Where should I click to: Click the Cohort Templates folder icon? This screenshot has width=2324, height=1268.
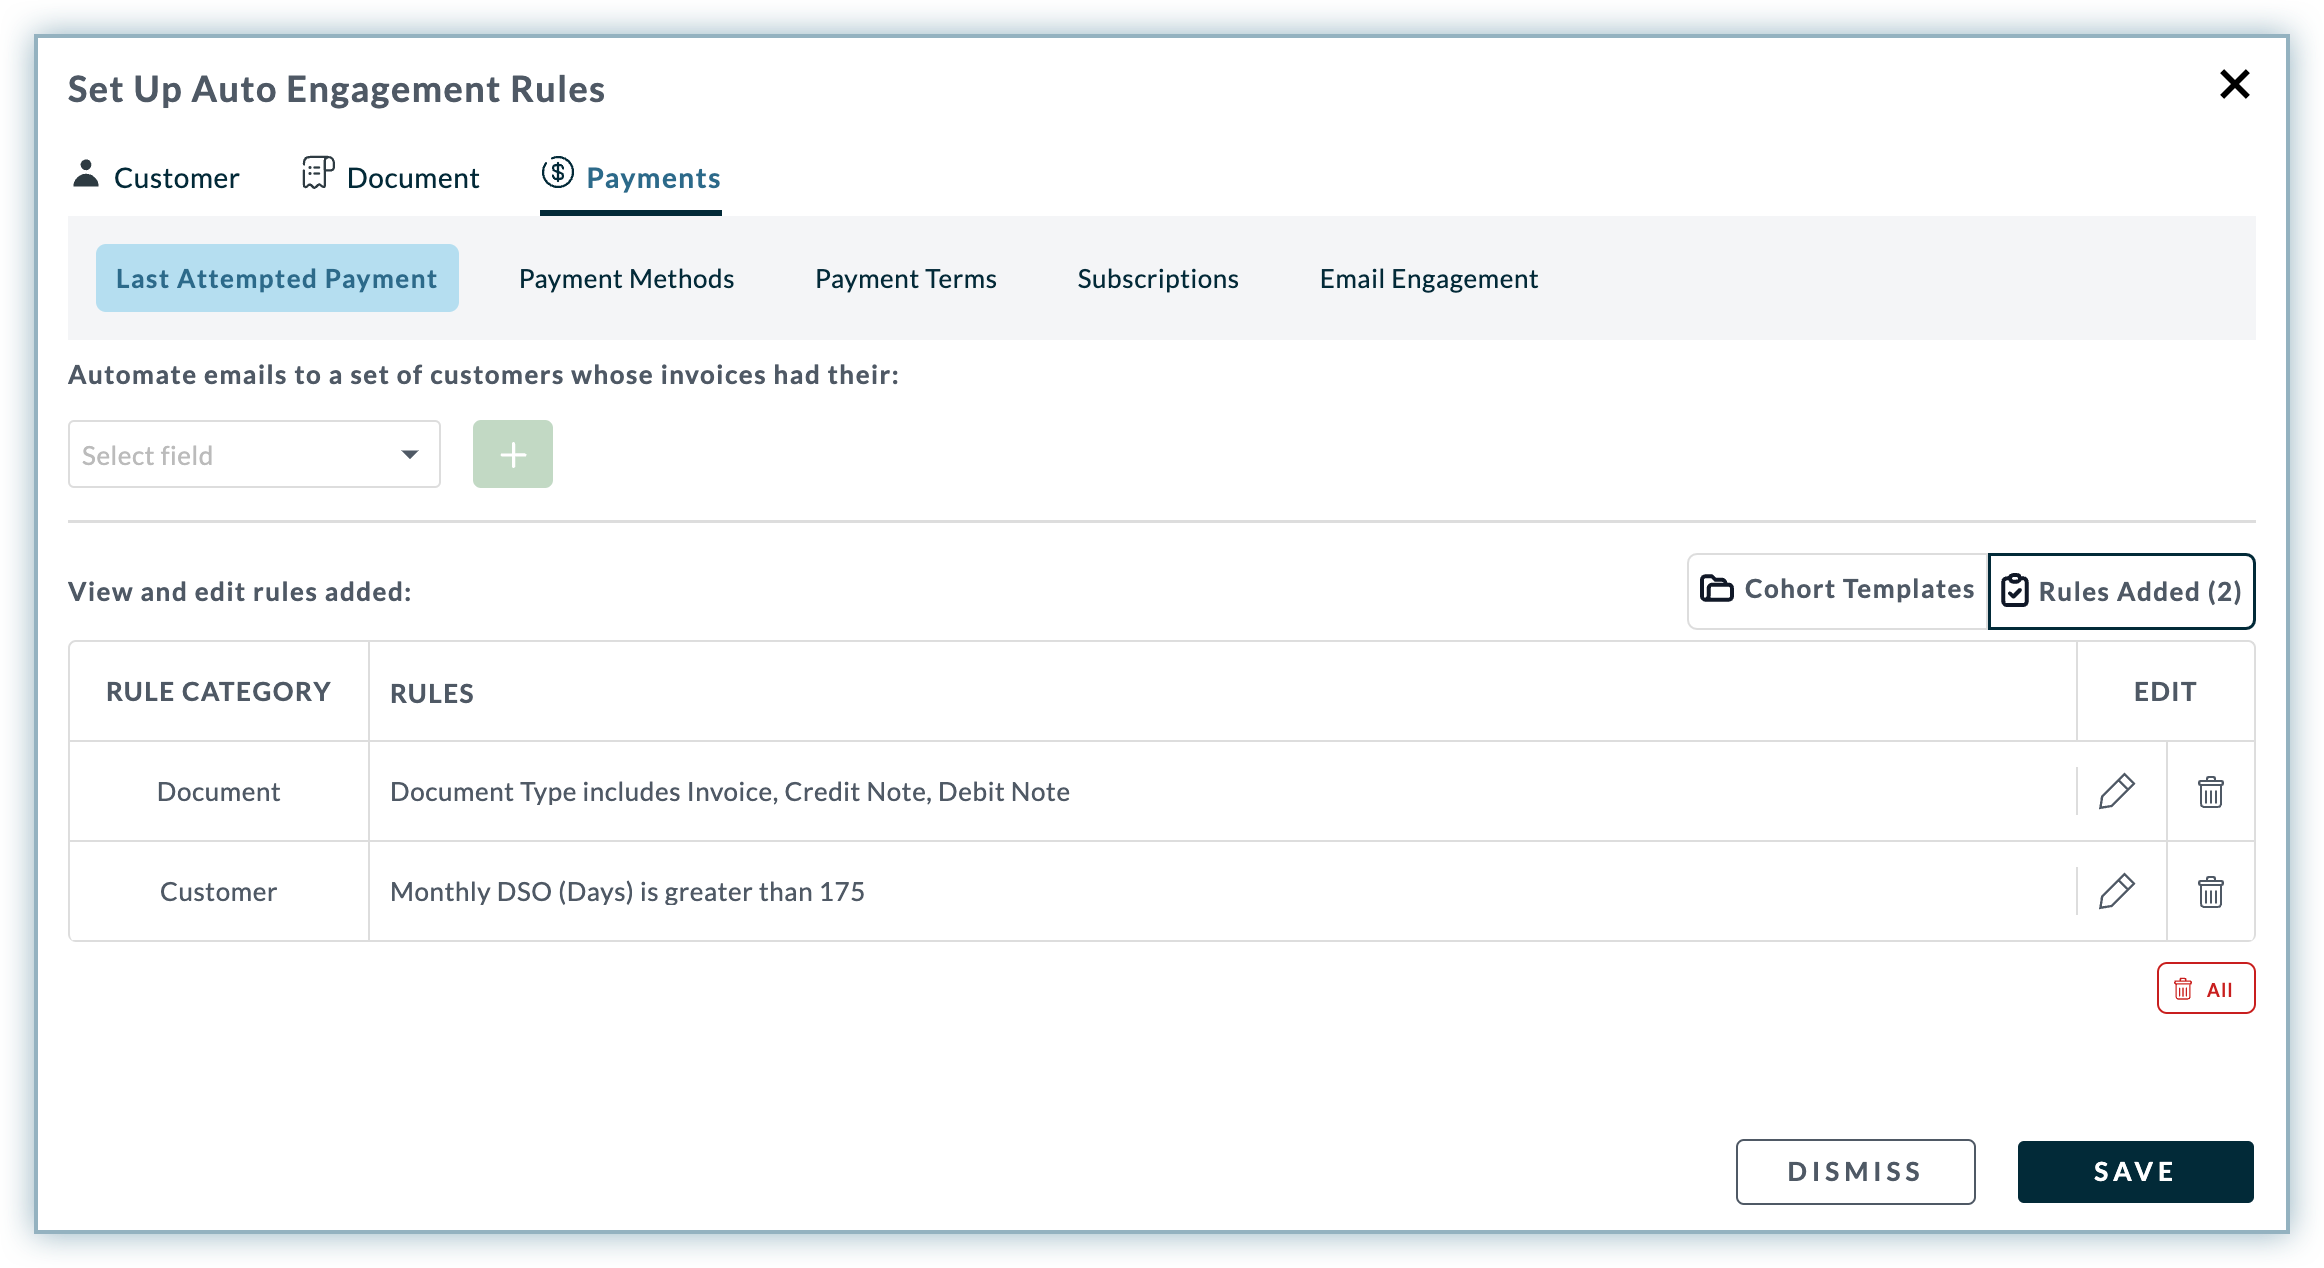point(1716,588)
